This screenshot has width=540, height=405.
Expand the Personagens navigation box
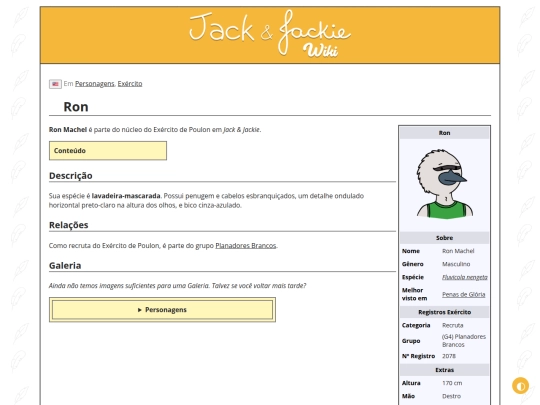[x=162, y=310]
